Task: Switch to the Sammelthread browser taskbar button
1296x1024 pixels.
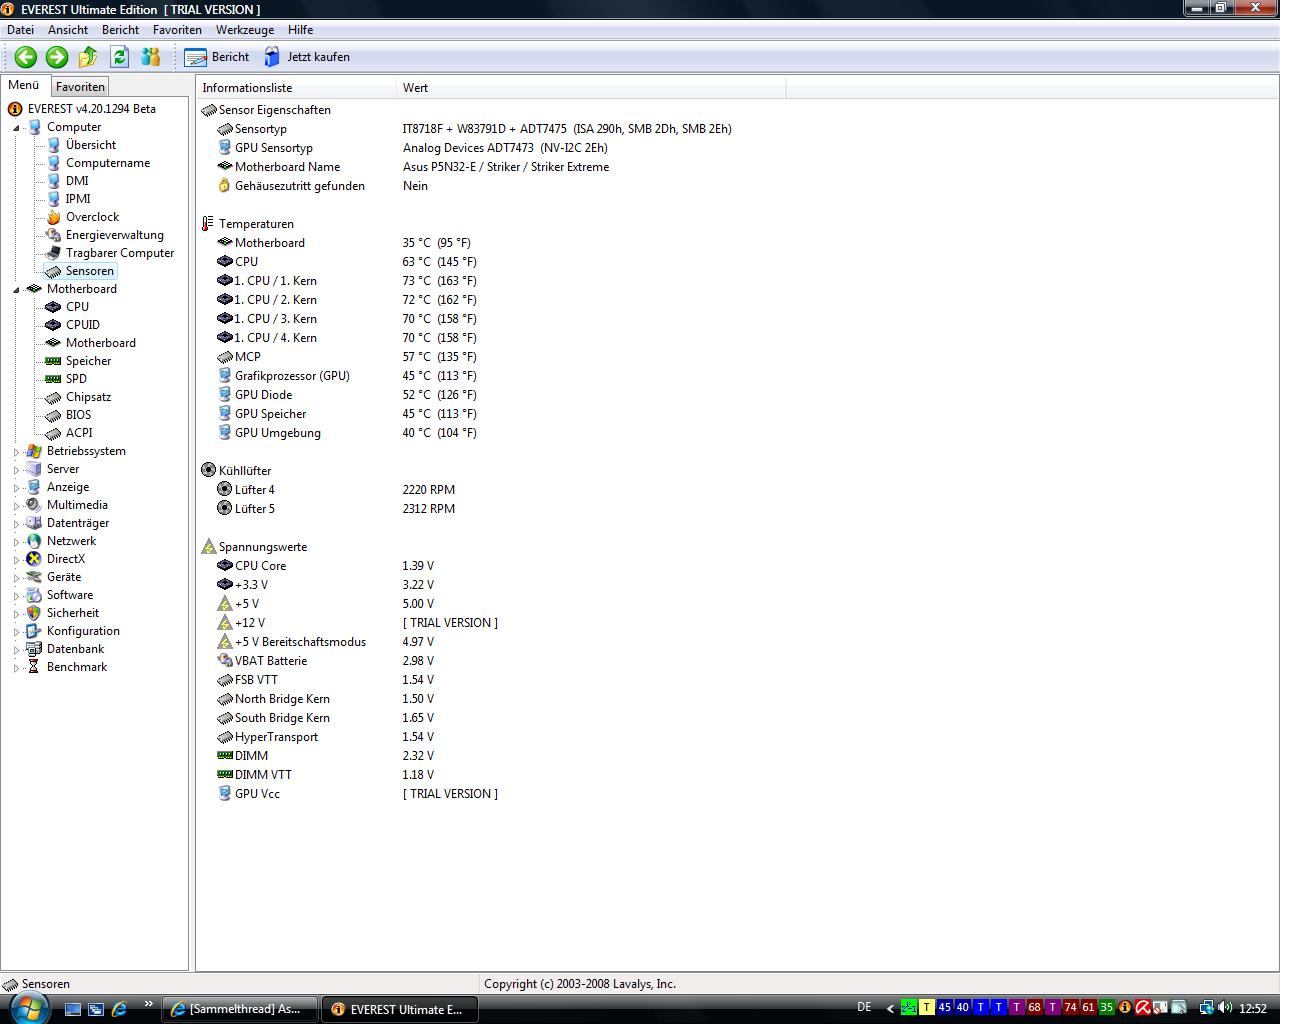Action: [241, 1009]
